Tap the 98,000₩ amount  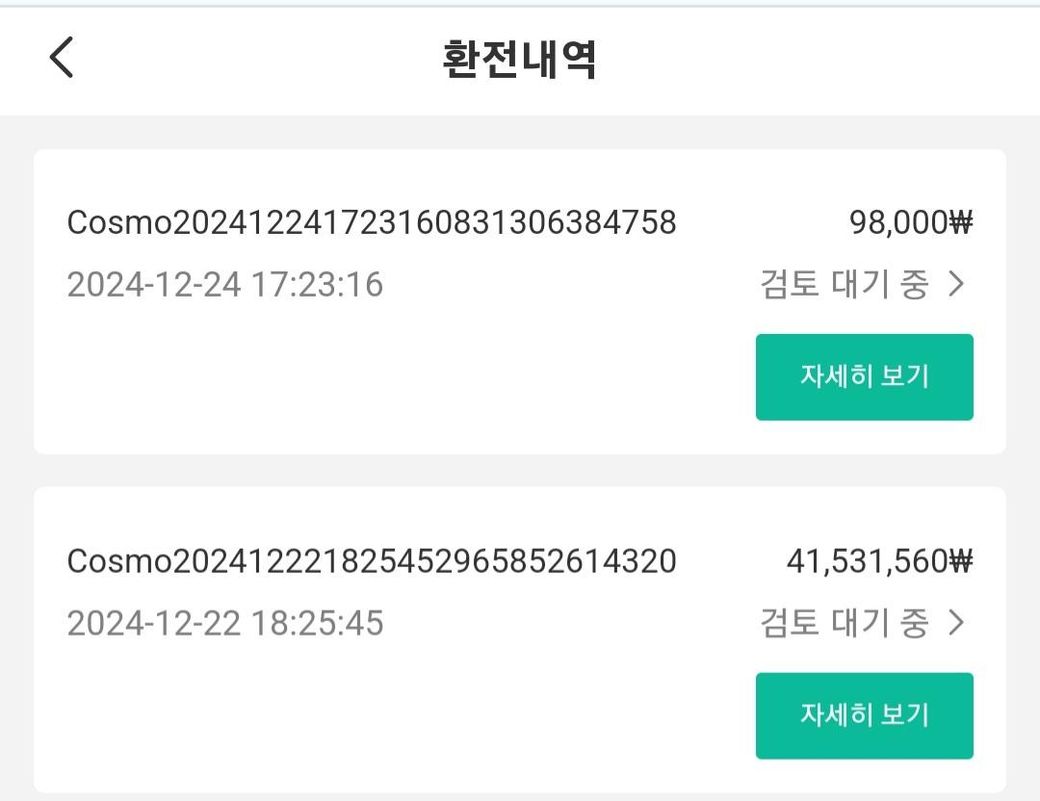coord(911,222)
